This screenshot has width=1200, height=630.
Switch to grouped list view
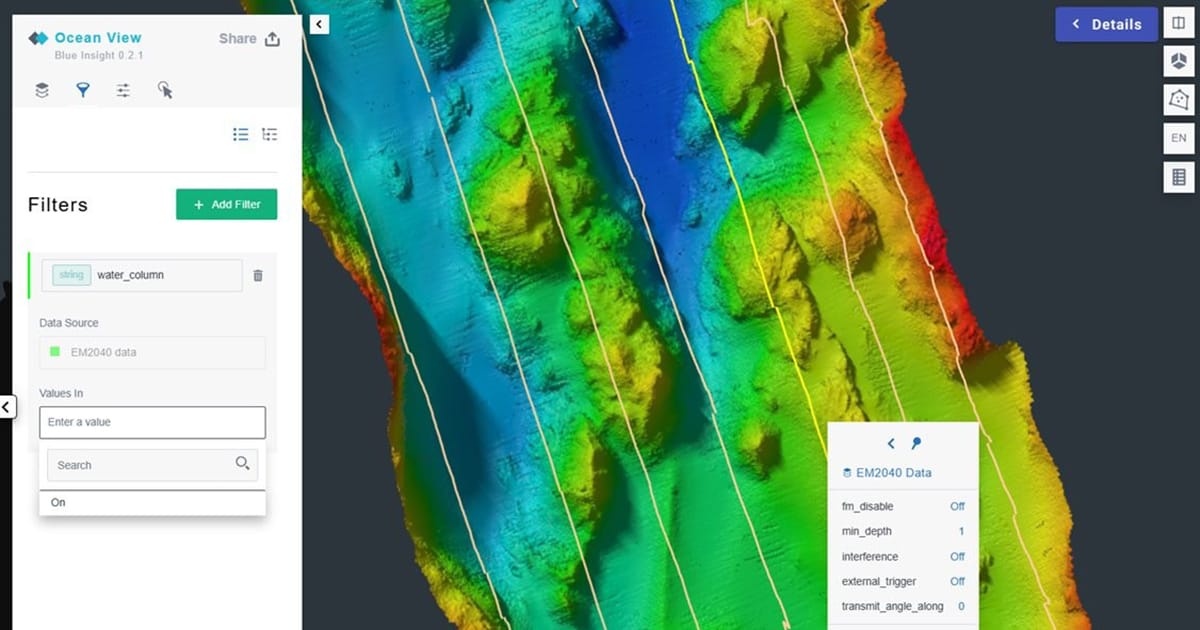(269, 134)
